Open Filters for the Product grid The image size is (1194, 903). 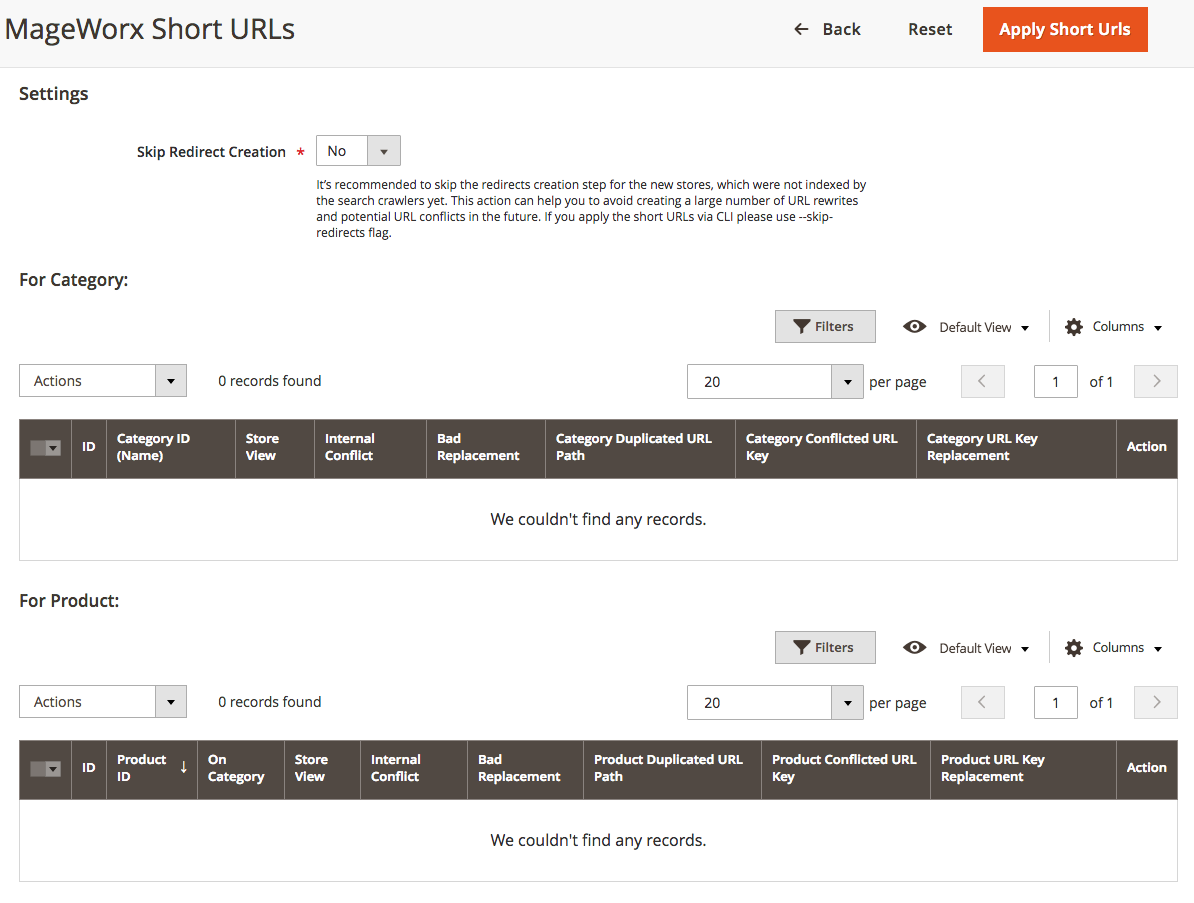pyautogui.click(x=825, y=648)
